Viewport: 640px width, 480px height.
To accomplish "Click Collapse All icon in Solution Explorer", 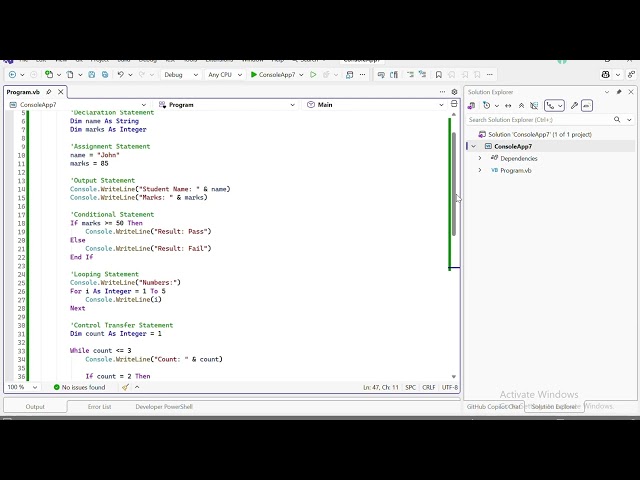I will [521, 106].
